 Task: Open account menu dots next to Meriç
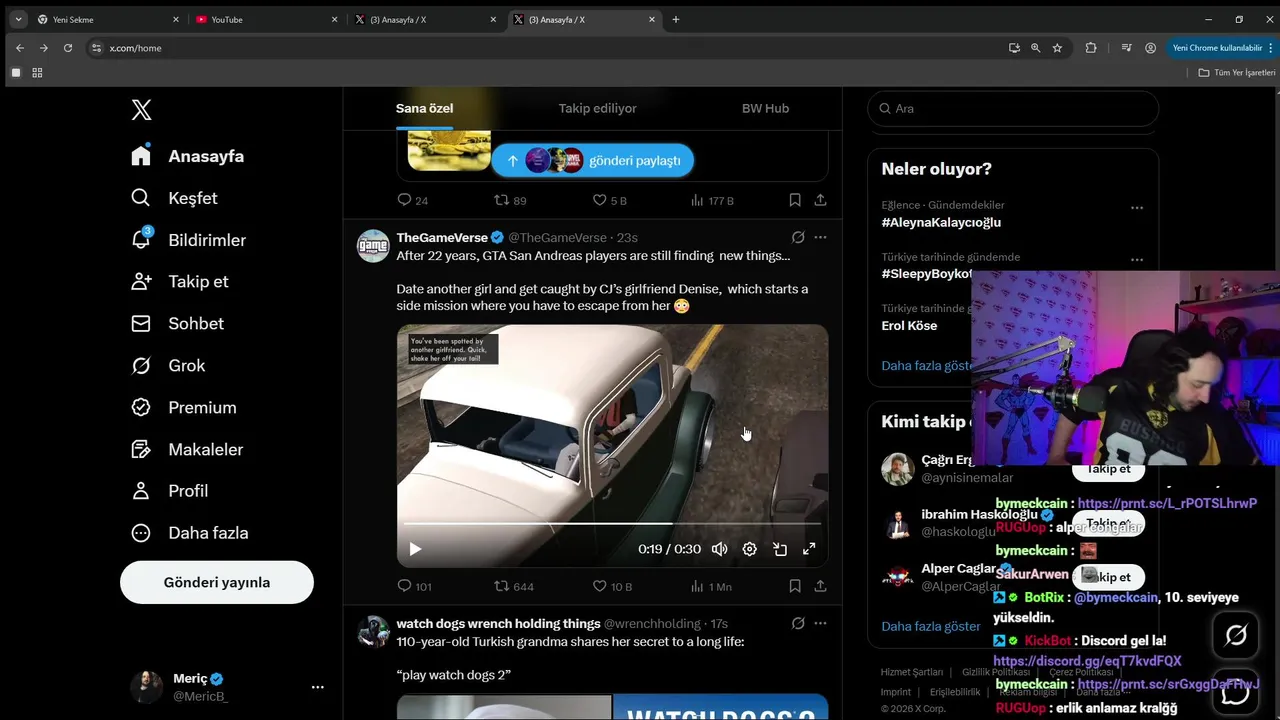317,687
